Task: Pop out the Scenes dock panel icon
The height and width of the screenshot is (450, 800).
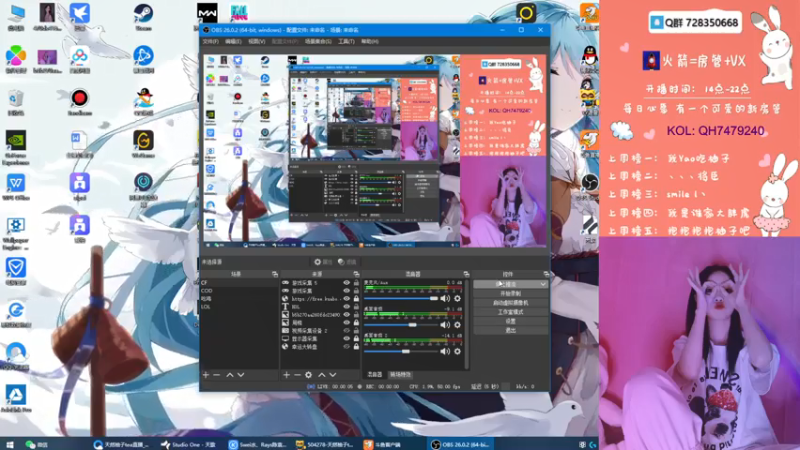Action: click(x=275, y=274)
